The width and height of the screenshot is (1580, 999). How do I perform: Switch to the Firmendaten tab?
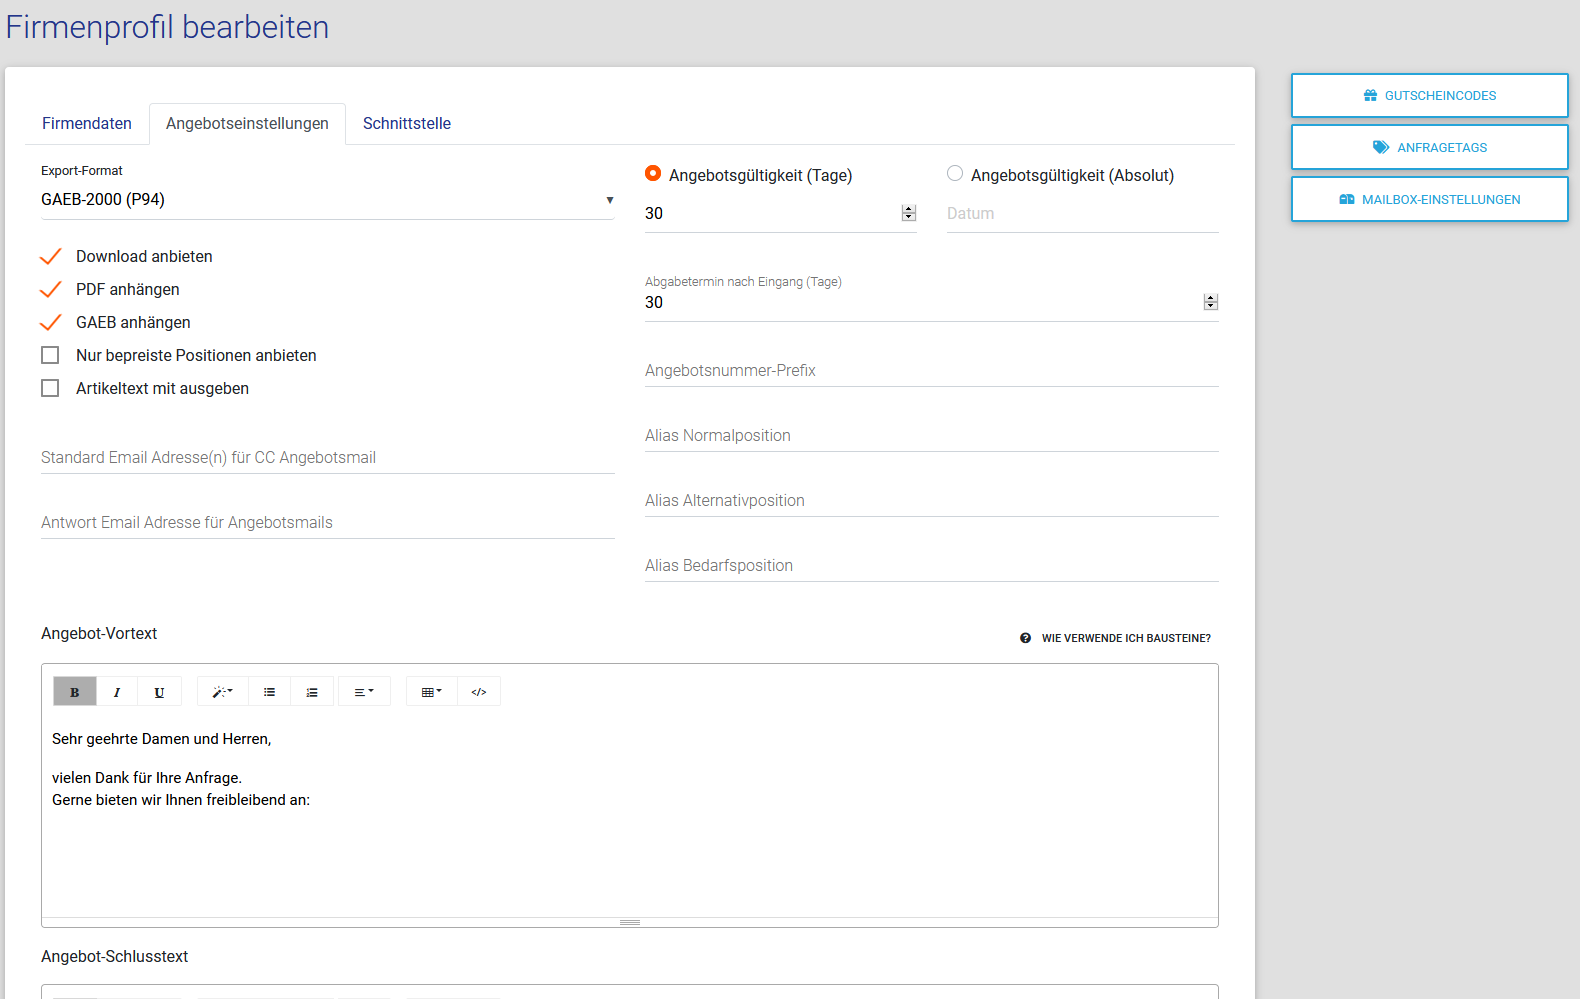click(87, 124)
